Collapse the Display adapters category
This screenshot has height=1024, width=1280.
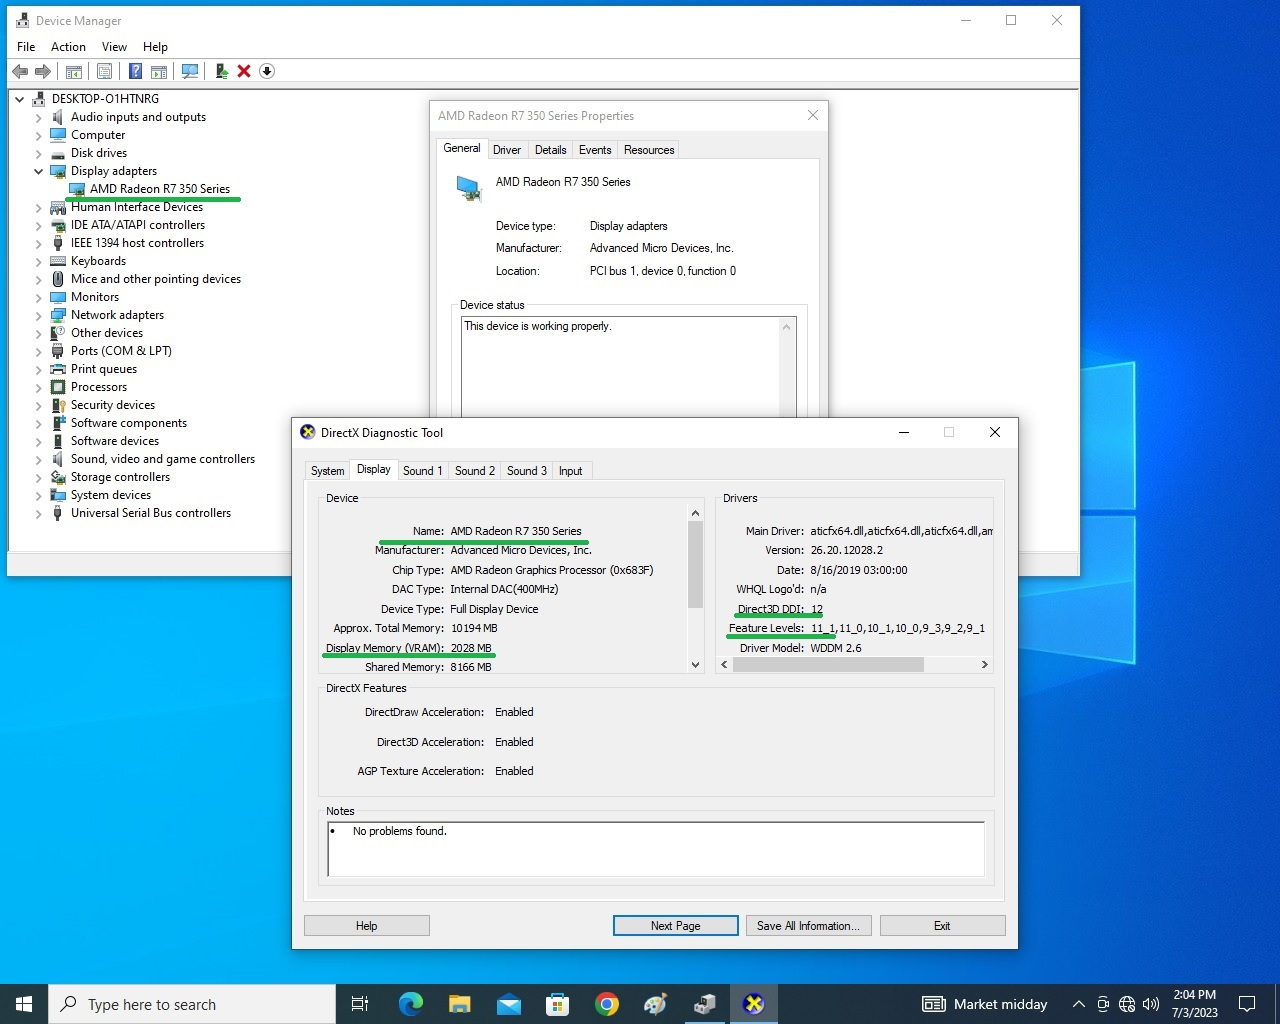[39, 171]
